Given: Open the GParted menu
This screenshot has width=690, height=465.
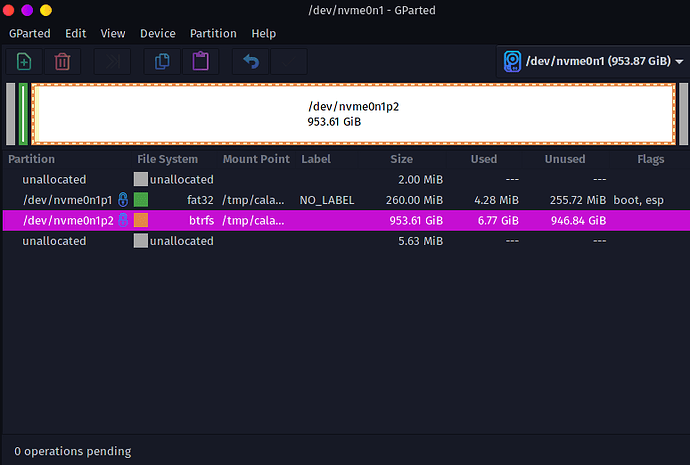Looking at the screenshot, I should [x=30, y=33].
